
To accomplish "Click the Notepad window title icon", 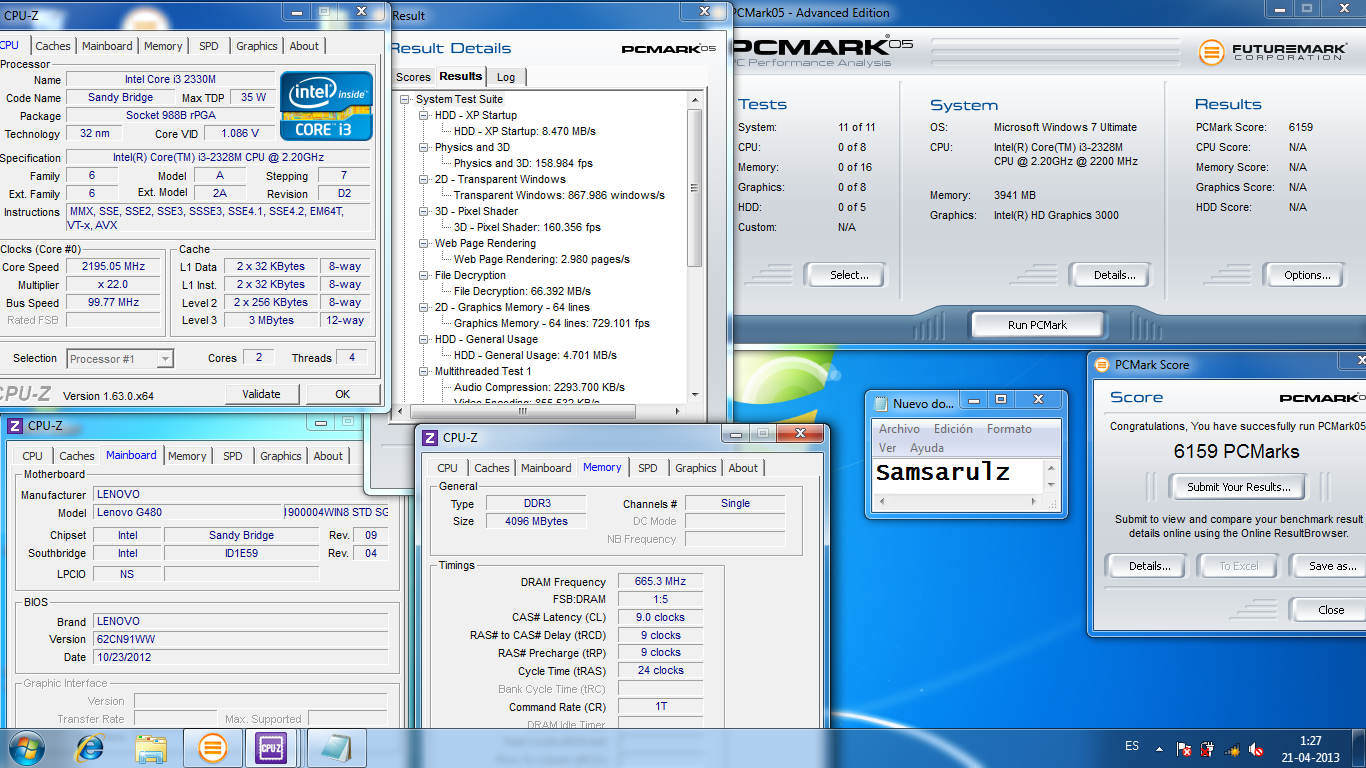I will (x=880, y=404).
